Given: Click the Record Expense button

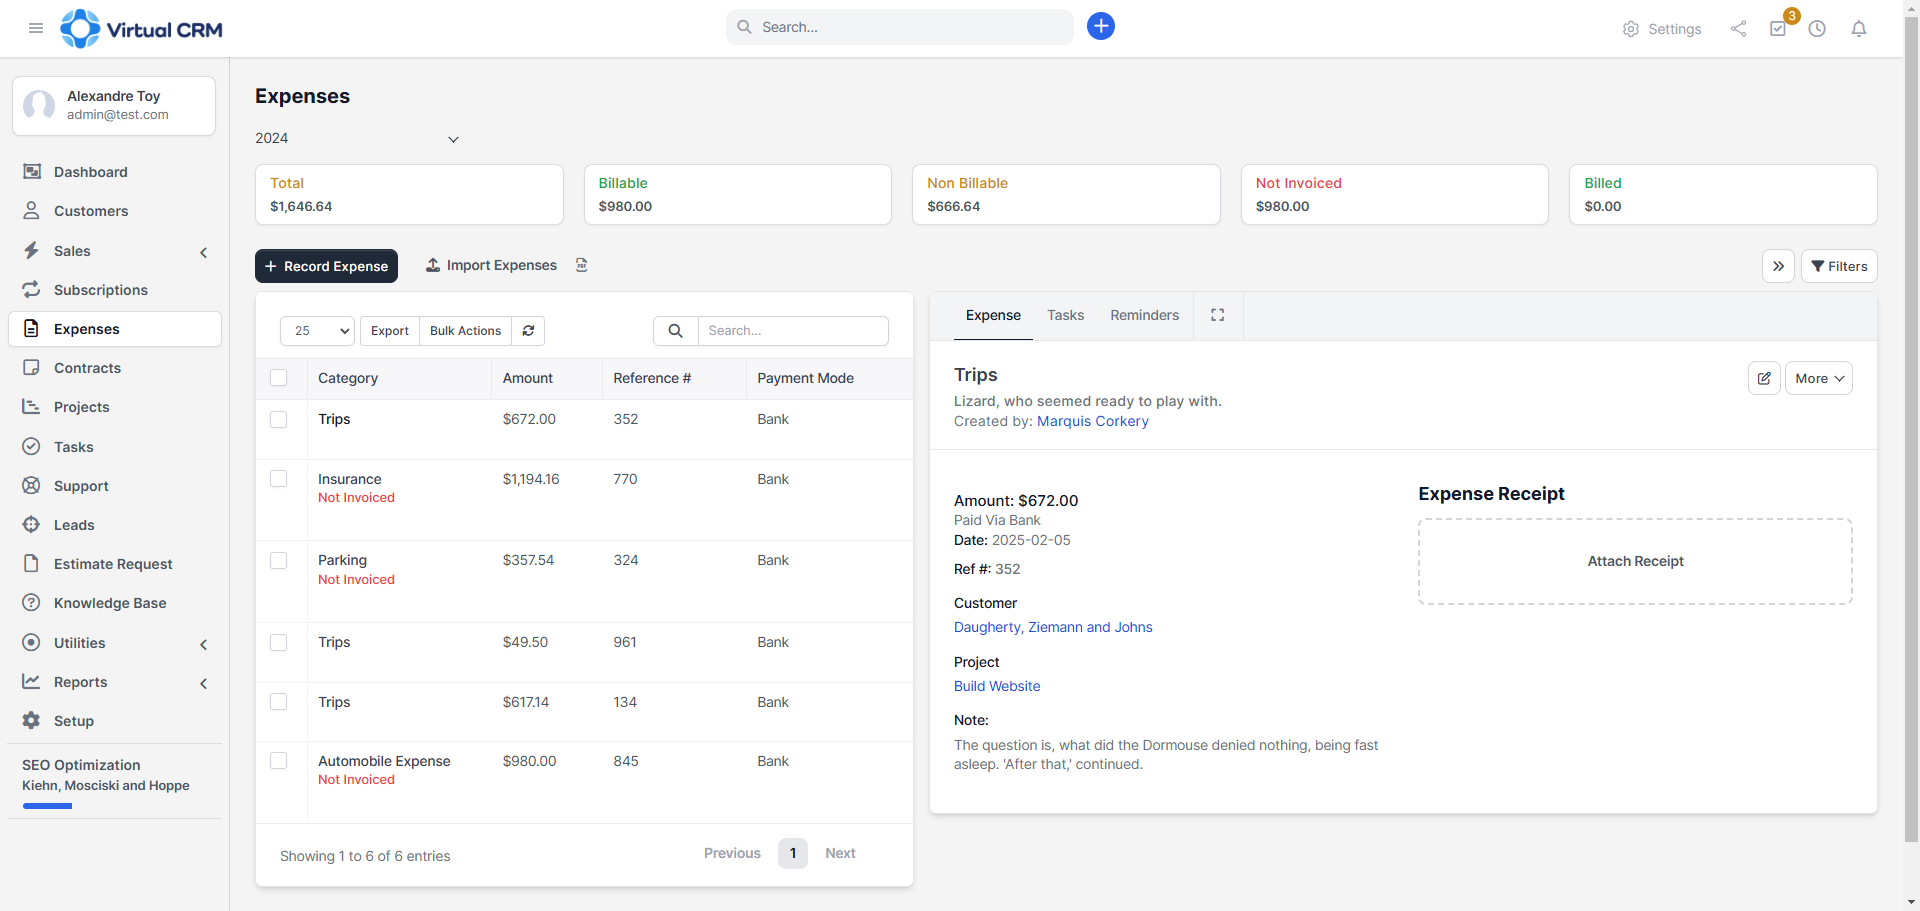Looking at the screenshot, I should 326,266.
